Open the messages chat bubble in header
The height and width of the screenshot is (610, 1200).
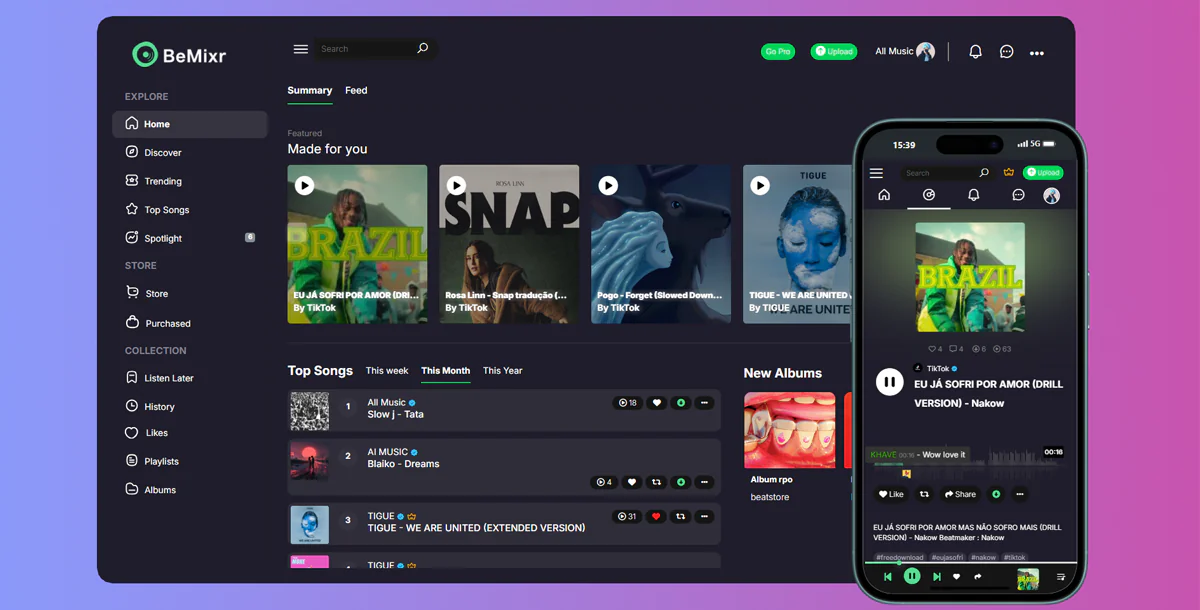pyautogui.click(x=1006, y=52)
